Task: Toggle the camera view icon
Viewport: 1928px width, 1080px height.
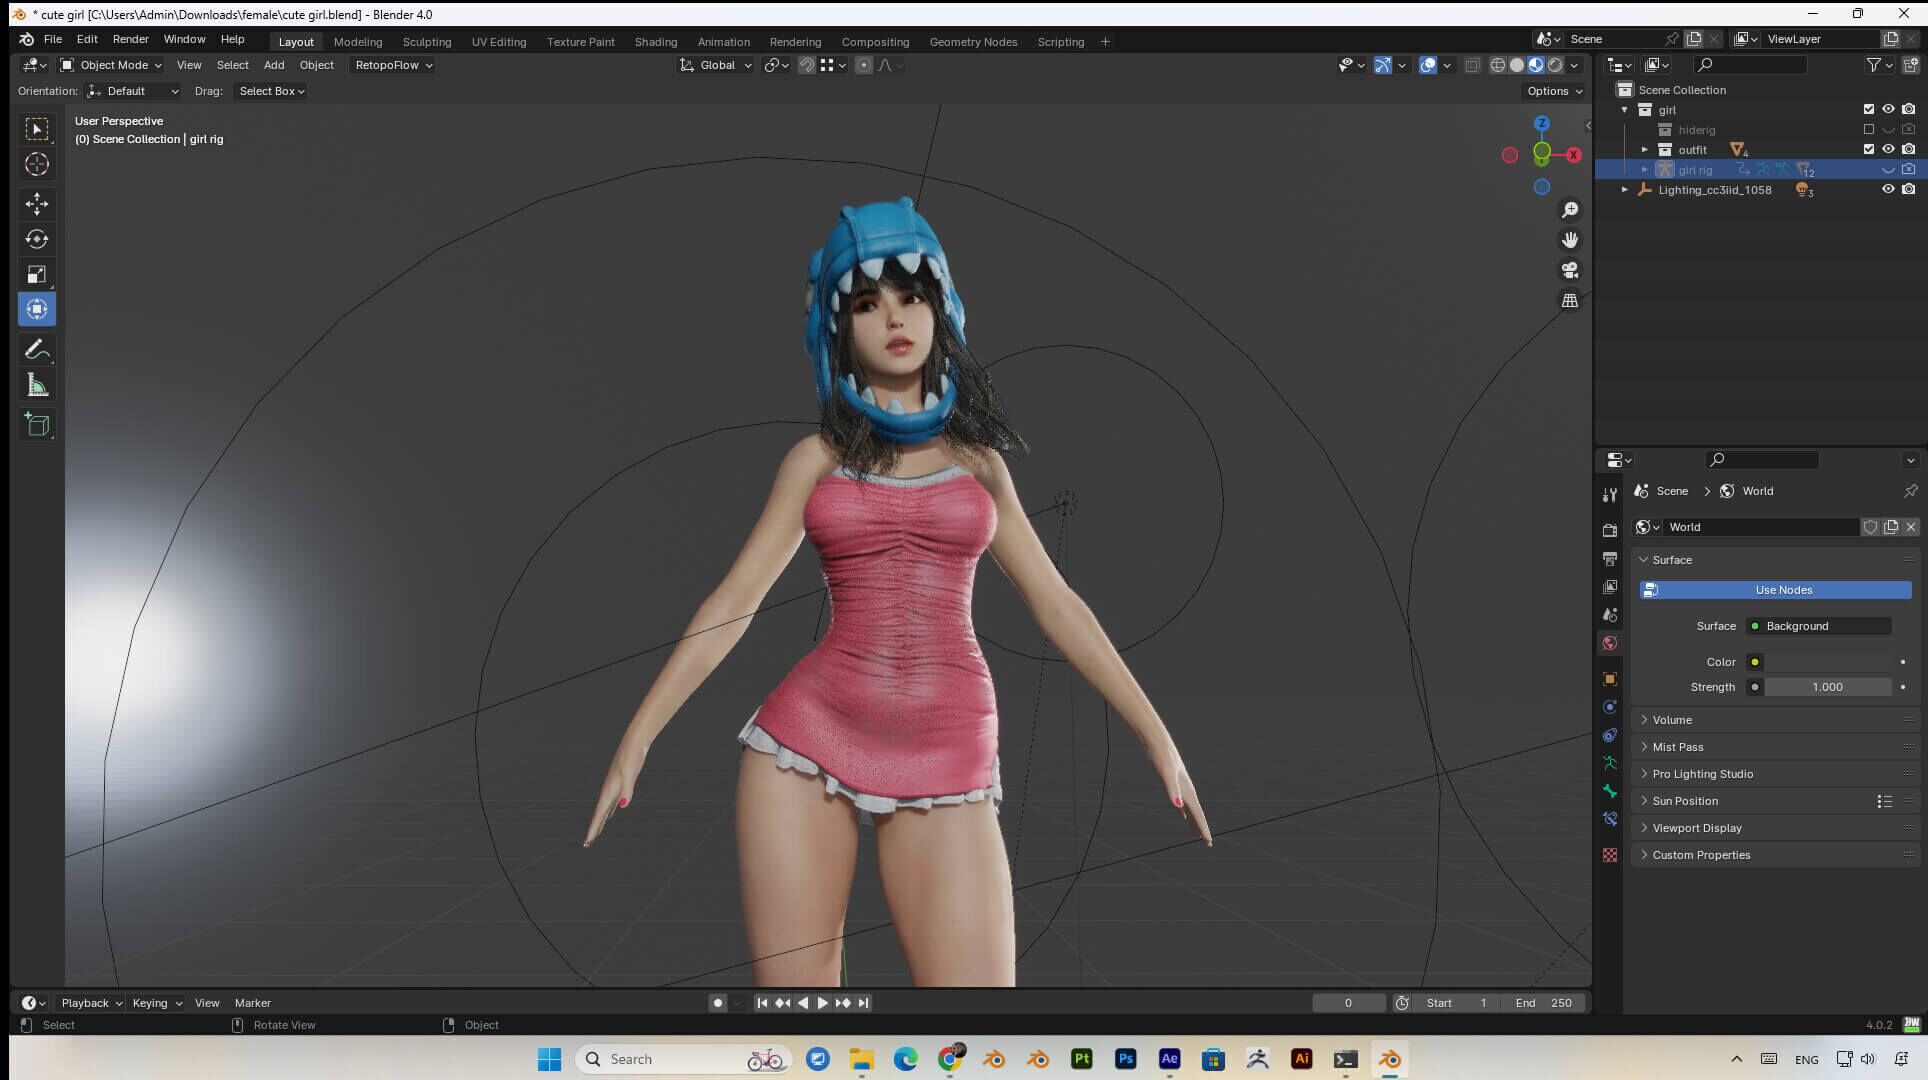Action: (1570, 270)
